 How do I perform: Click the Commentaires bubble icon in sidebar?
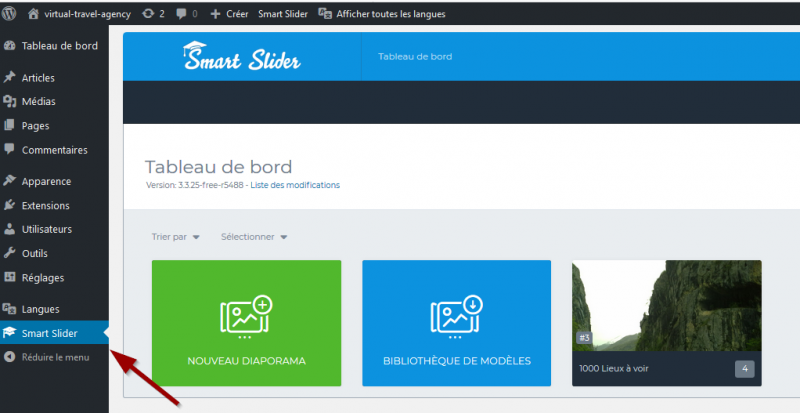point(10,149)
